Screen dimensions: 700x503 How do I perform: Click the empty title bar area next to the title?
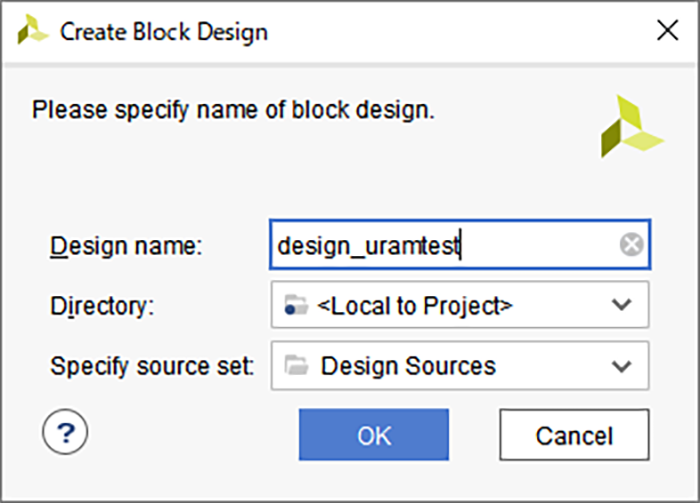point(460,31)
